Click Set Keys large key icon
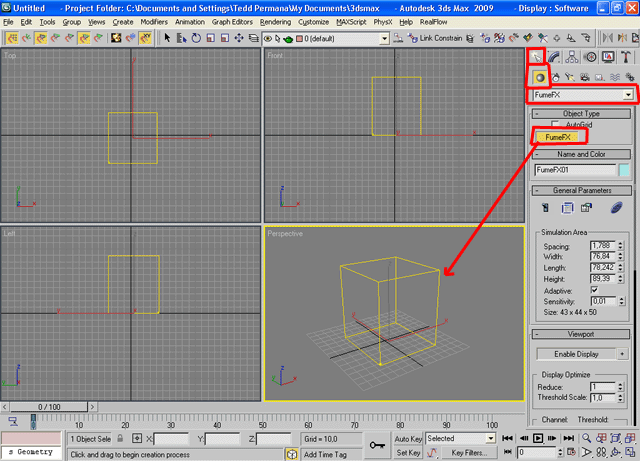640x461 pixels. click(377, 445)
